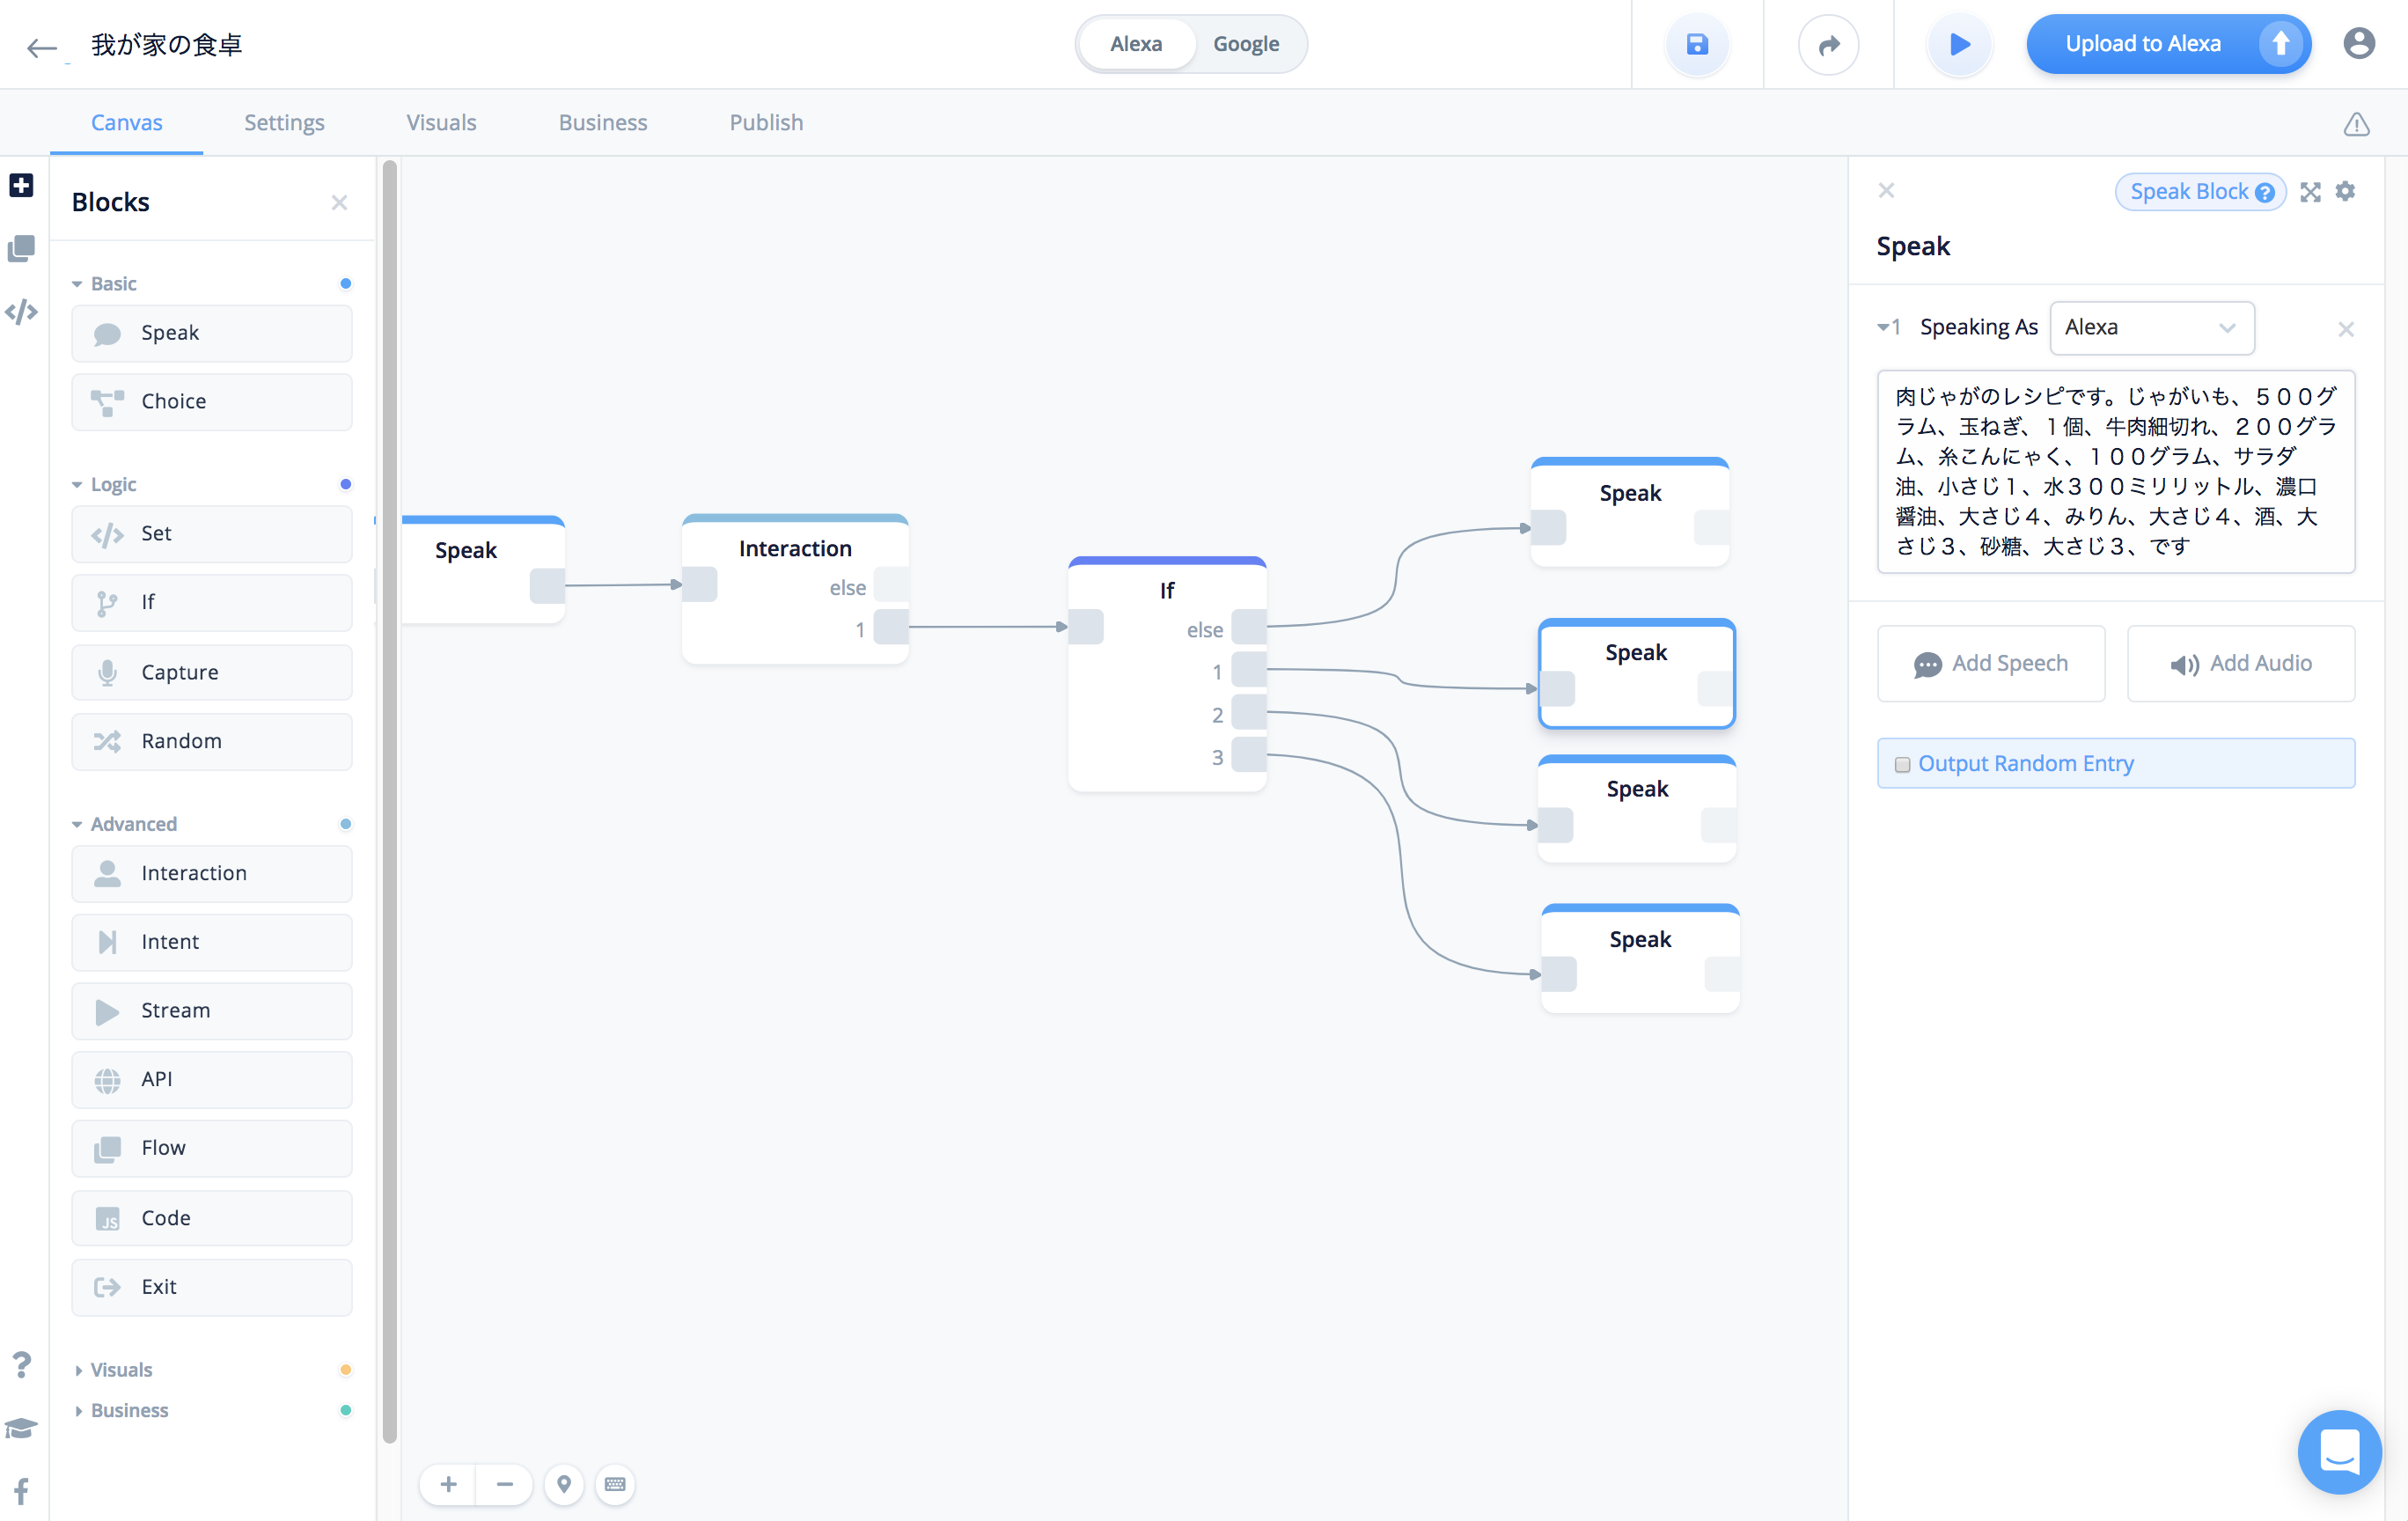2408x1521 pixels.
Task: Switch platform toggle to Google
Action: click(1245, 44)
